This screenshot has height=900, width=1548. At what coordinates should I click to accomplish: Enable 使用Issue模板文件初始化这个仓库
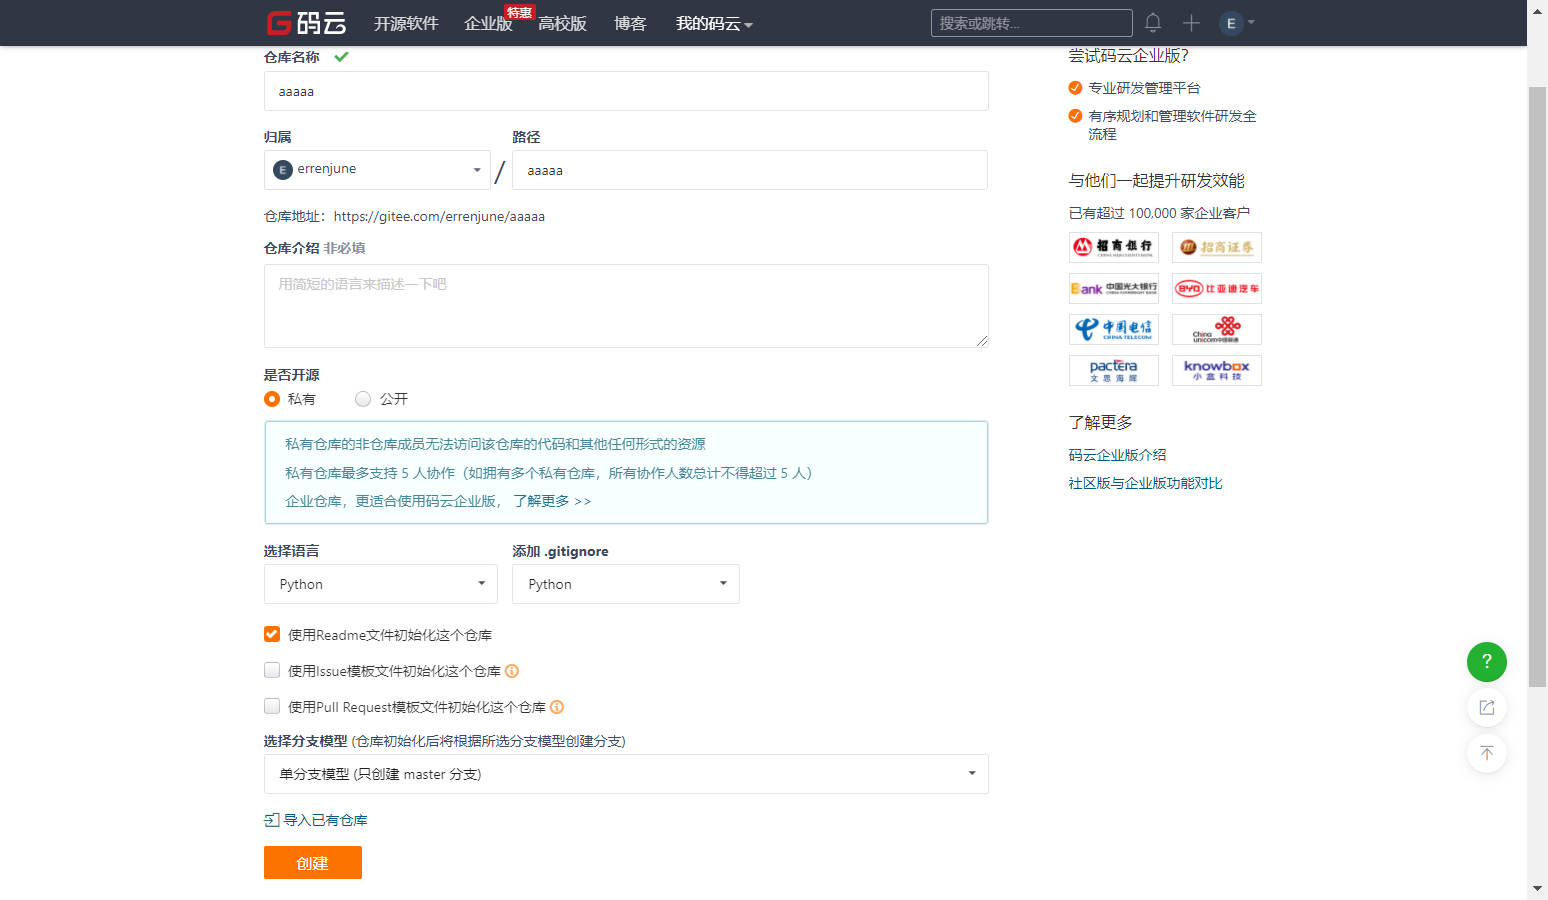click(271, 670)
